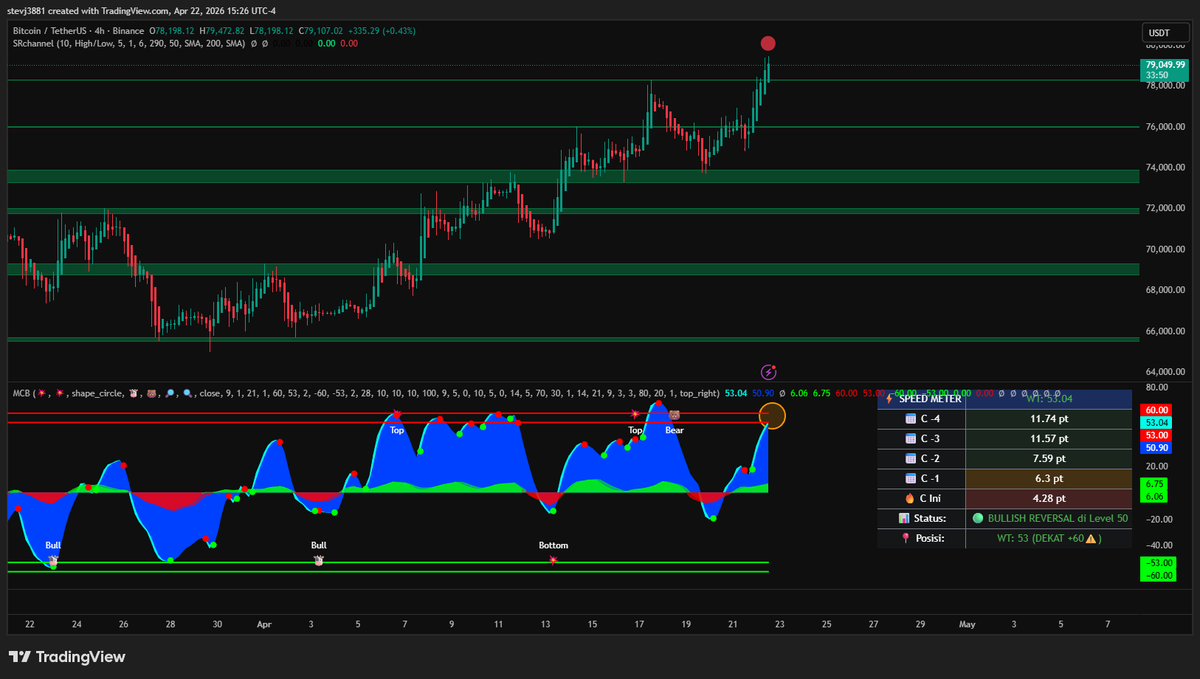Click the pink lightning bolt icon
The width and height of the screenshot is (1200, 679).
768,371
